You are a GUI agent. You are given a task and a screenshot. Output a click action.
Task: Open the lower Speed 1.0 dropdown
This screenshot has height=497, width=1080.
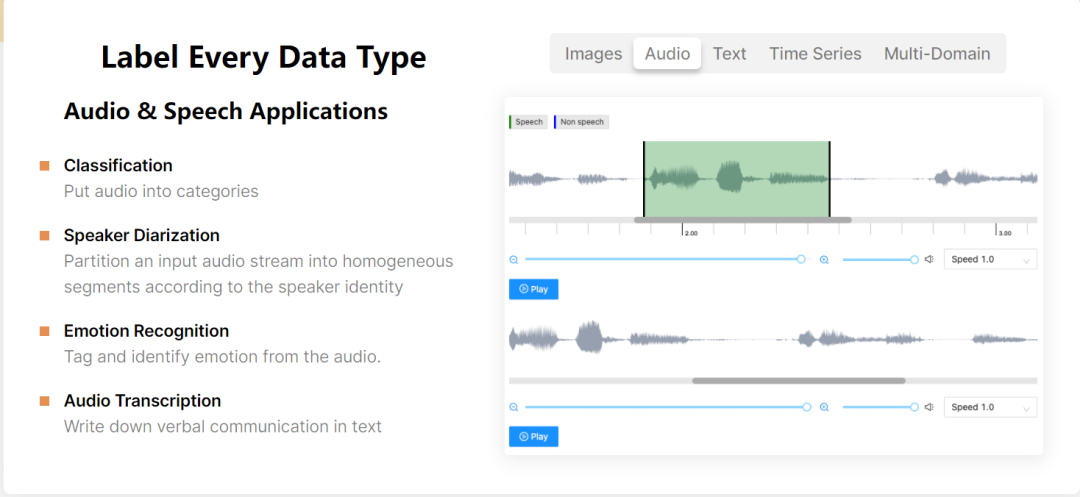990,407
